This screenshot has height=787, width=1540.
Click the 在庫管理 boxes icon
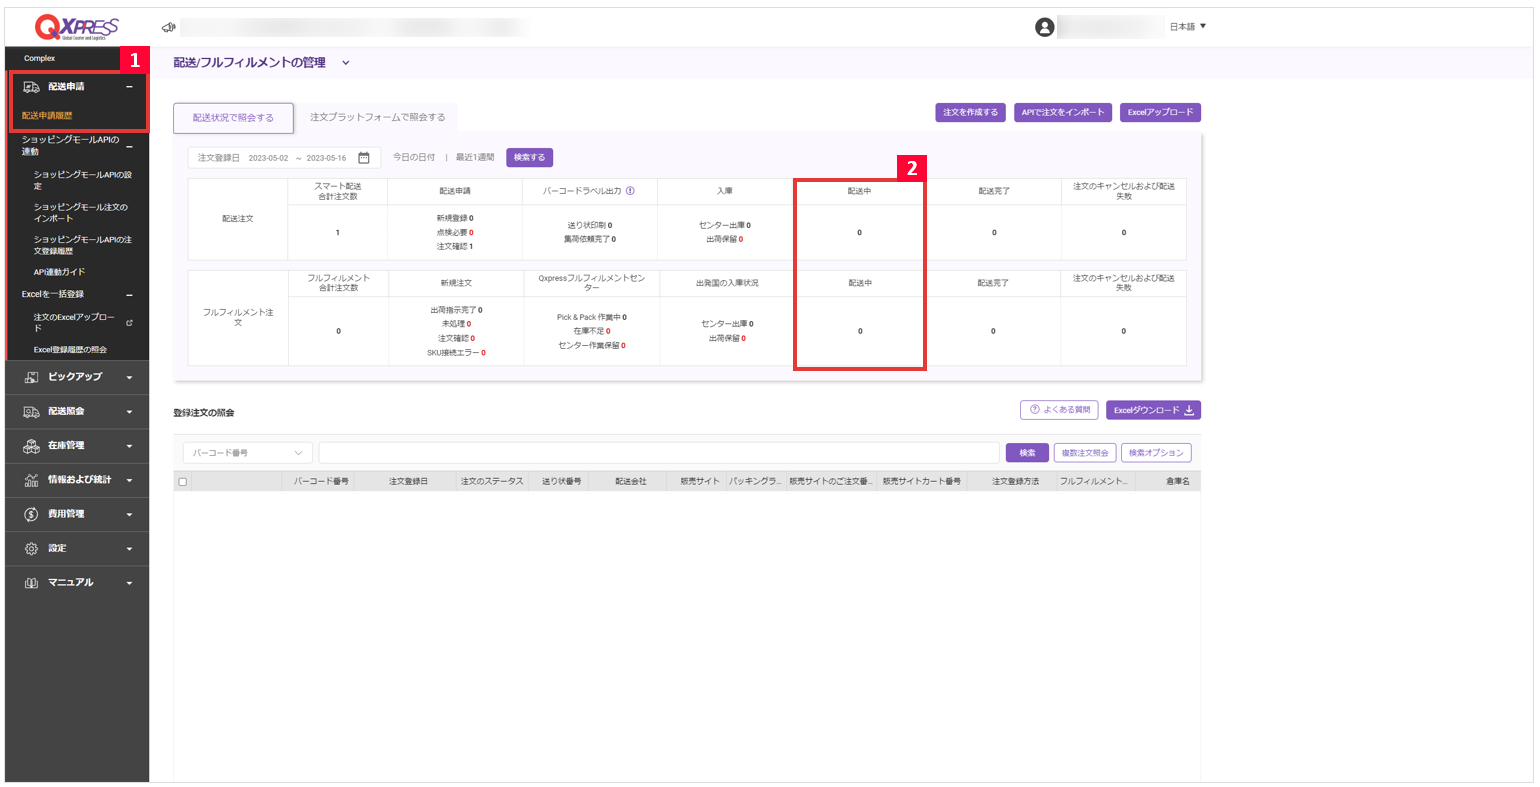pos(31,446)
